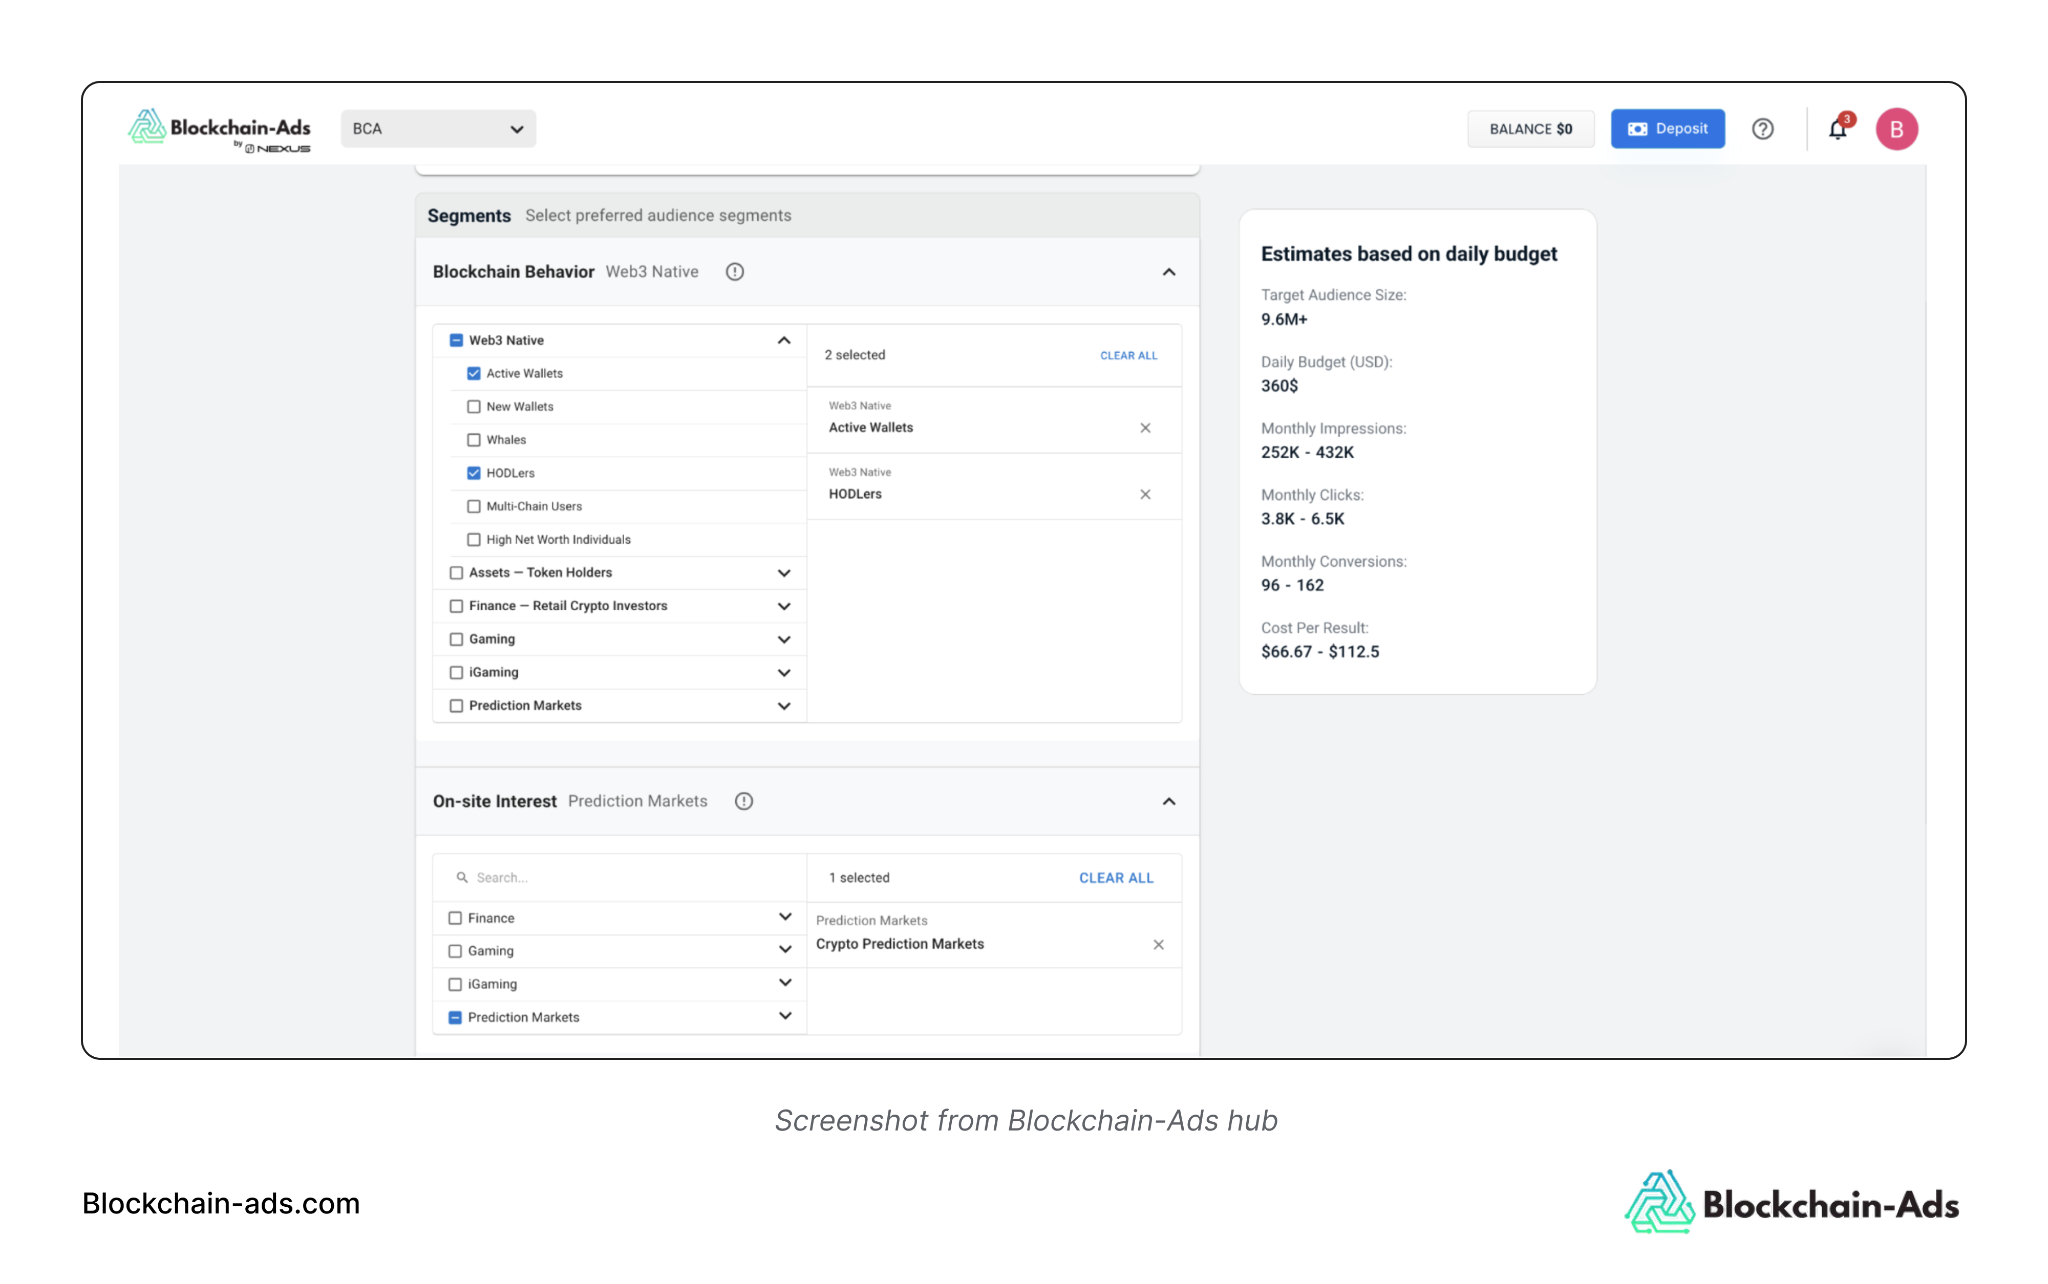Check Prediction Markets checkbox in Blockchain Behavior
Viewport: 2048px width, 1284px height.
pyautogui.click(x=456, y=705)
